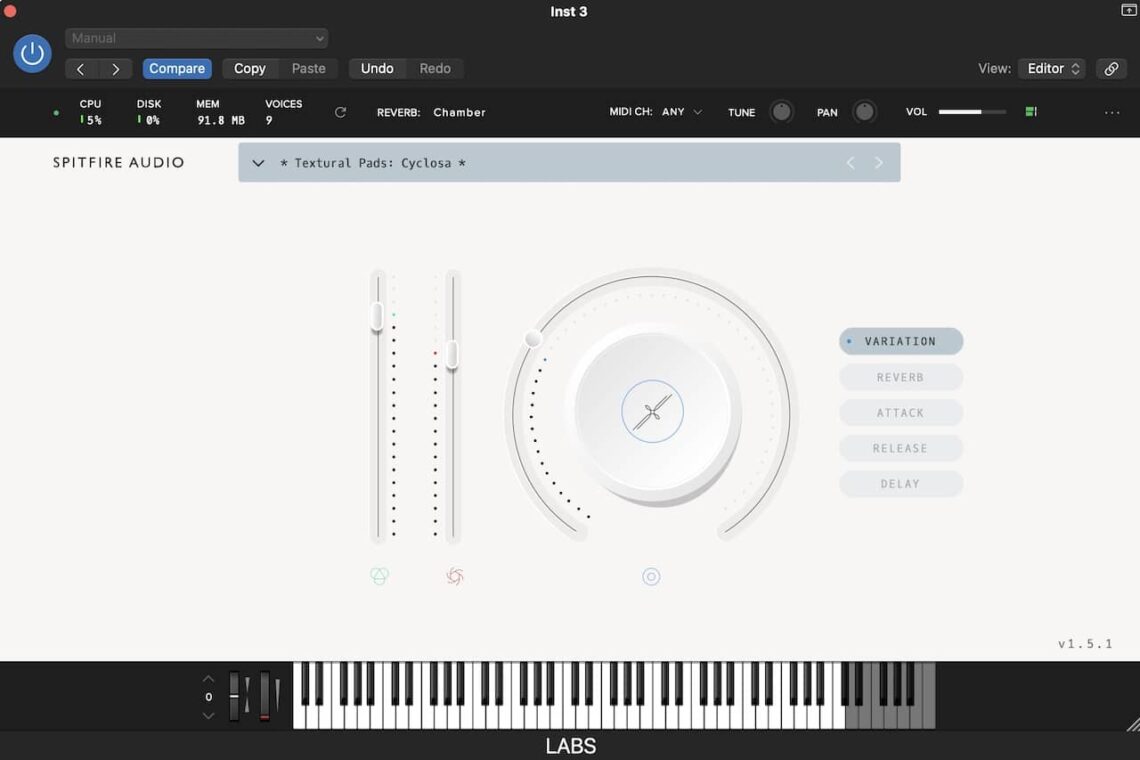1140x760 pixels.
Task: Click the blue circle icon below the knob
Action: (651, 576)
